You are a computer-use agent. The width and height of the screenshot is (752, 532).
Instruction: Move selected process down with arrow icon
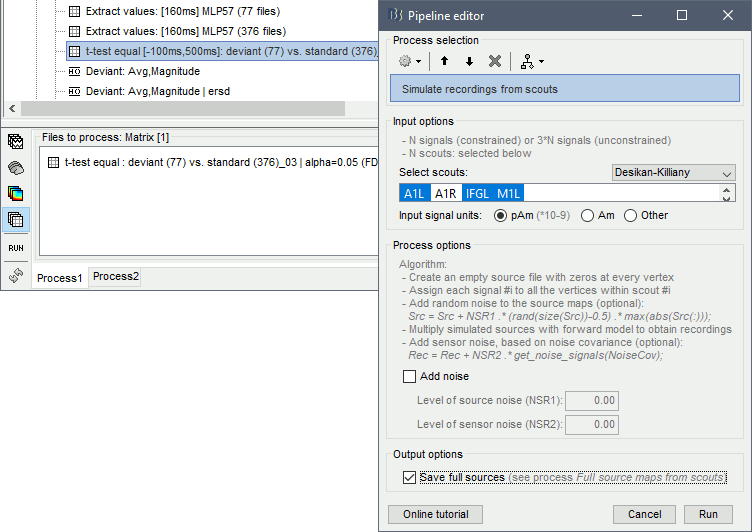tap(469, 61)
